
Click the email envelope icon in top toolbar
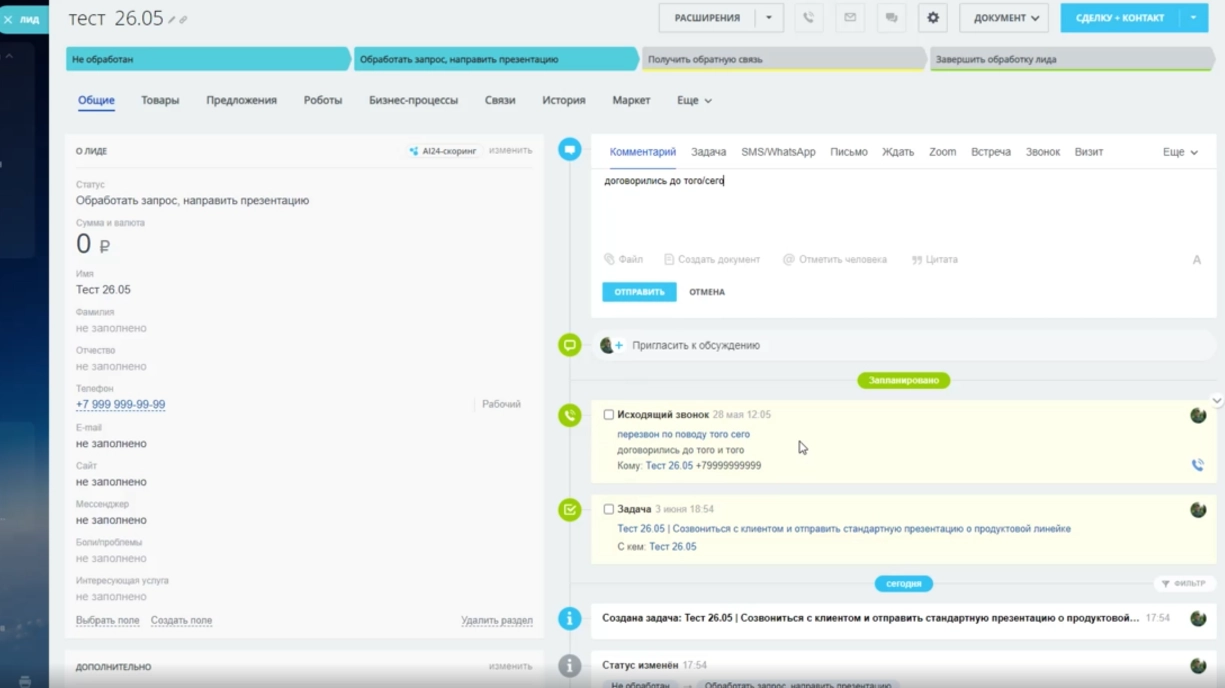(850, 18)
